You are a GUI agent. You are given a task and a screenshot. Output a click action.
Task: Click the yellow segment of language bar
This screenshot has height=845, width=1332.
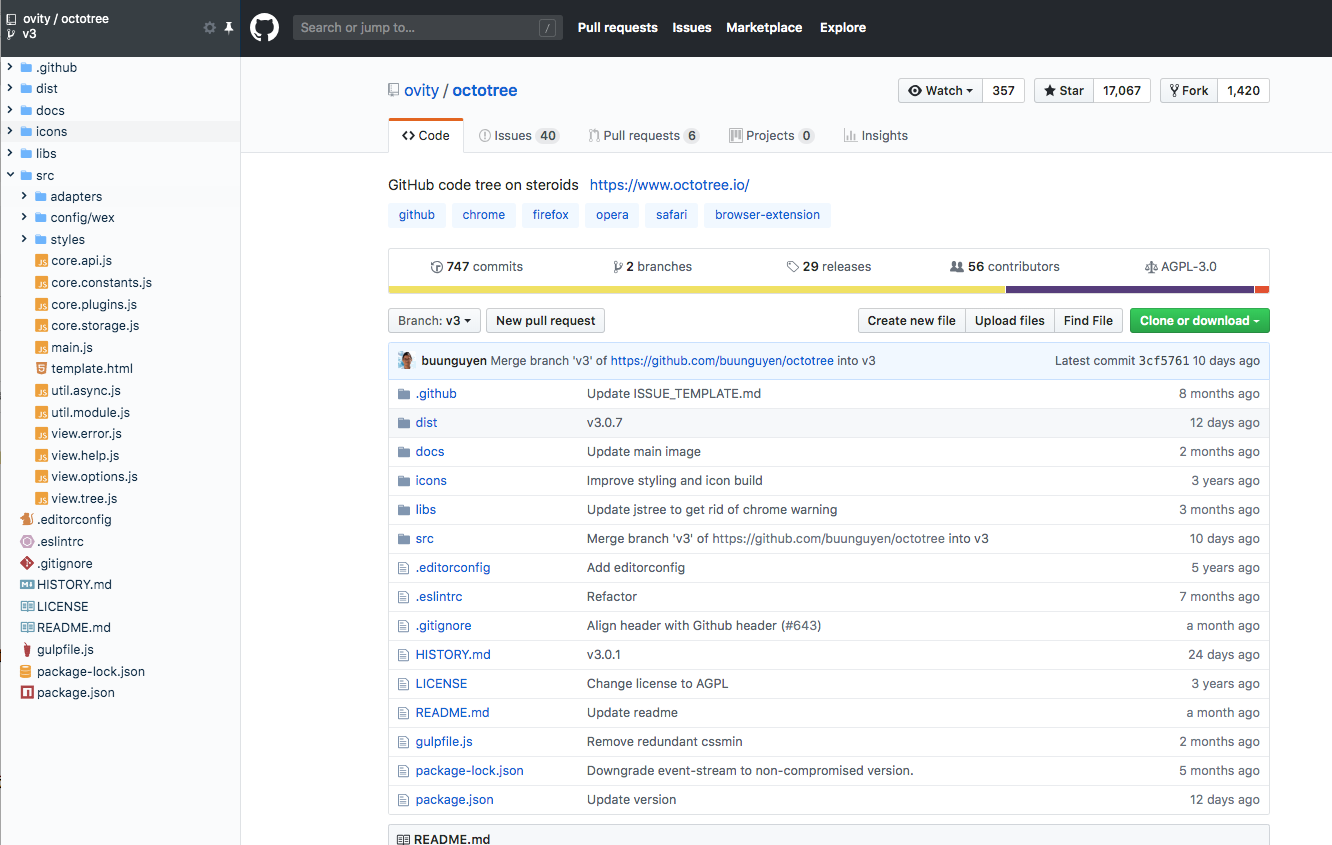tap(697, 290)
